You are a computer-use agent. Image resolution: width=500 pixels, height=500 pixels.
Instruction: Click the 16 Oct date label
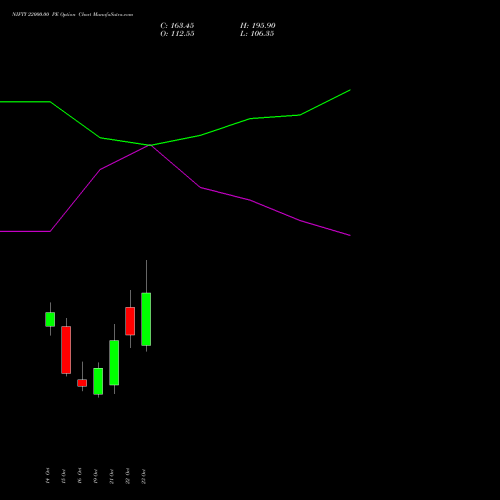click(80, 476)
